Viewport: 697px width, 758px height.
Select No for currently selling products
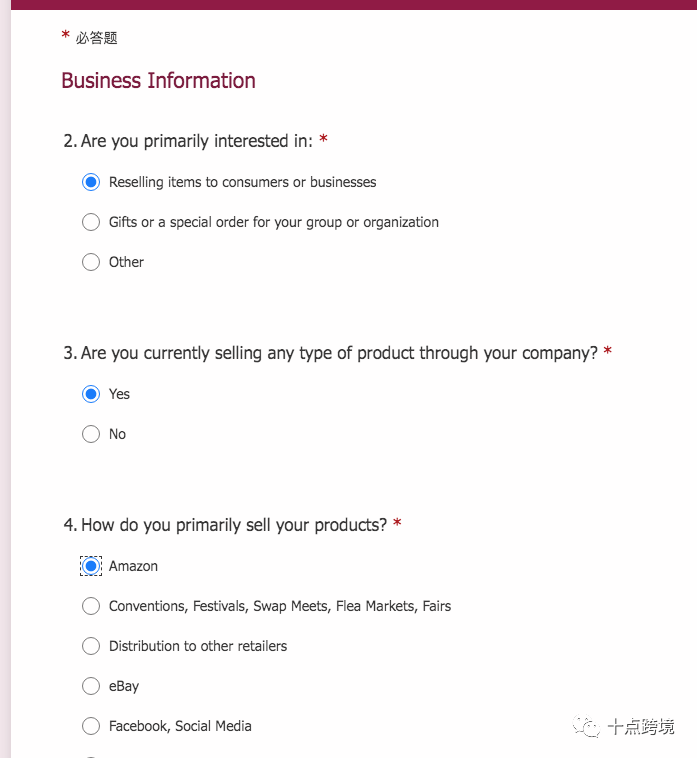coord(91,434)
